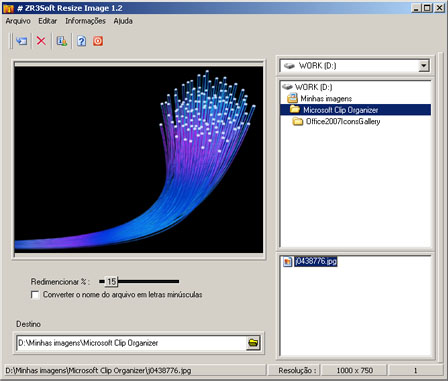Open the help question mark toolbar icon
Image resolution: width=448 pixels, height=381 pixels.
click(82, 41)
